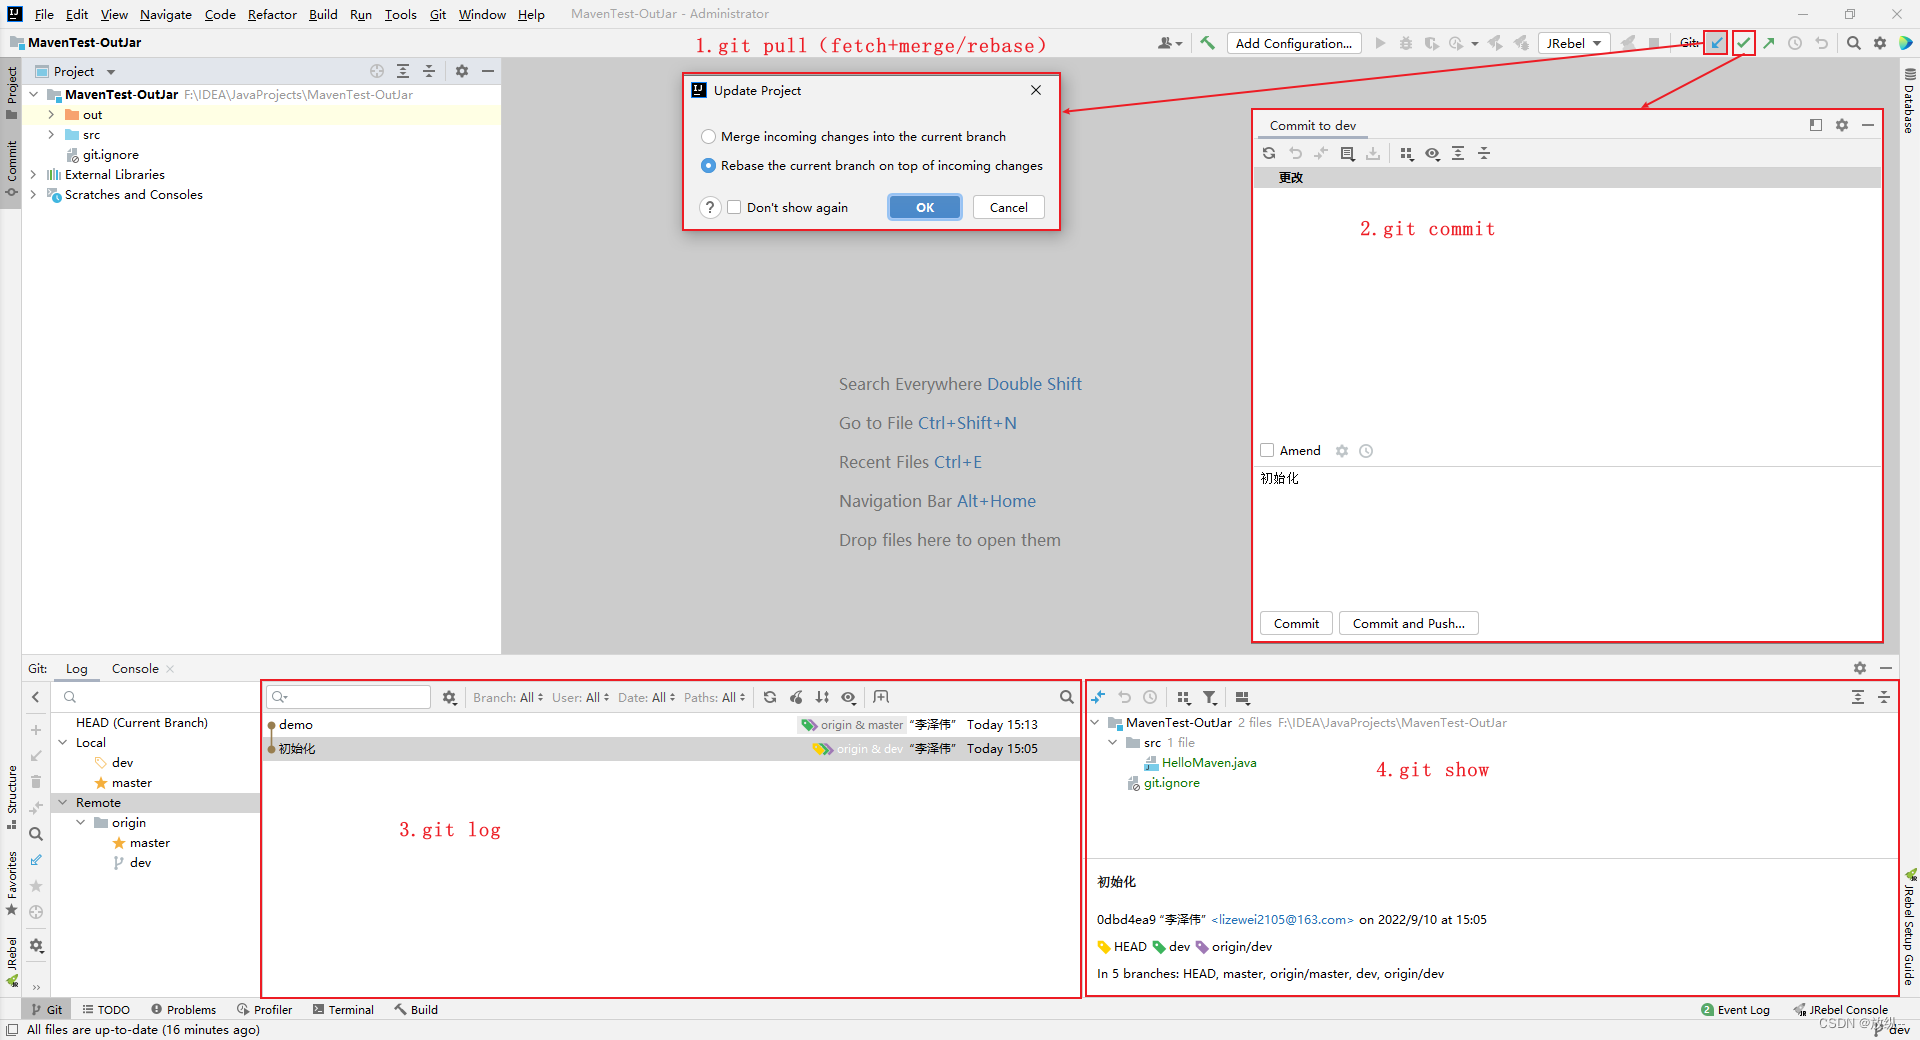Click Commit and Push button

(x=1408, y=623)
